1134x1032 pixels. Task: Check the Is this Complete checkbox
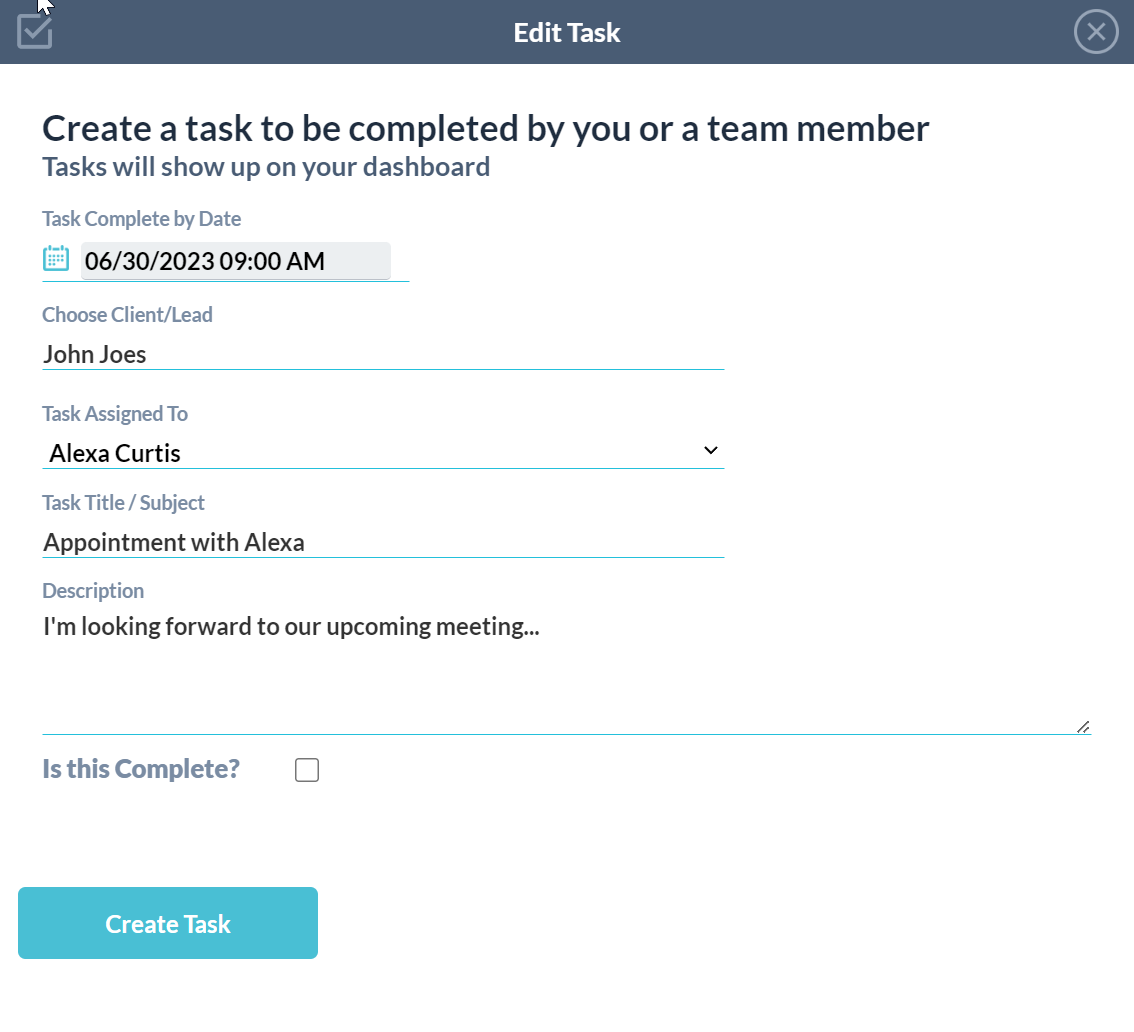click(x=307, y=770)
